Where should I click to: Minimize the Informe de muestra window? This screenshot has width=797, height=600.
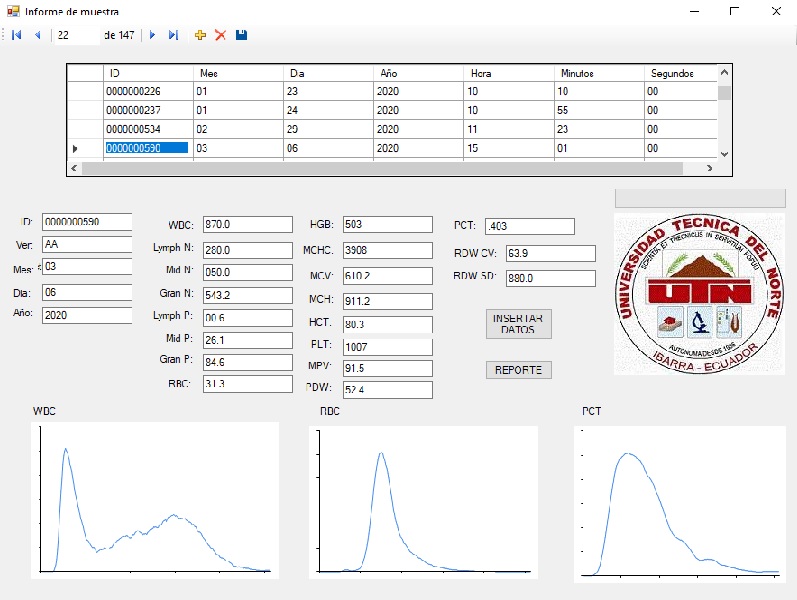[x=694, y=11]
